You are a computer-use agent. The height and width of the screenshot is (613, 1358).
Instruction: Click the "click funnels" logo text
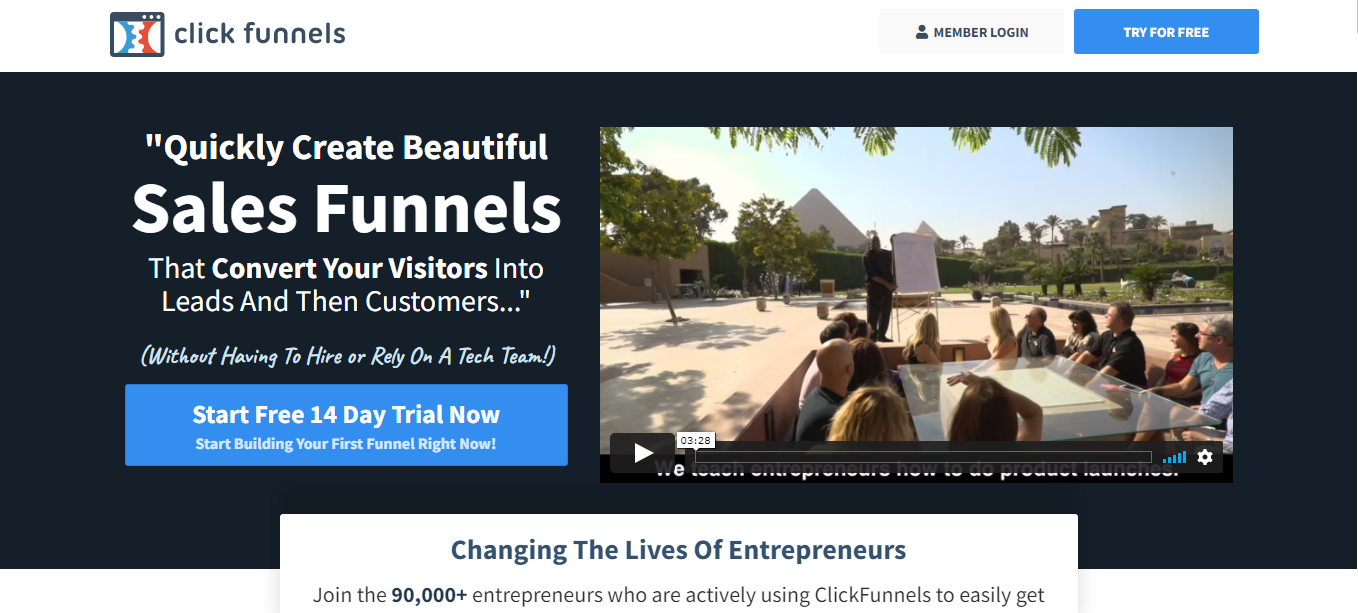coord(260,33)
